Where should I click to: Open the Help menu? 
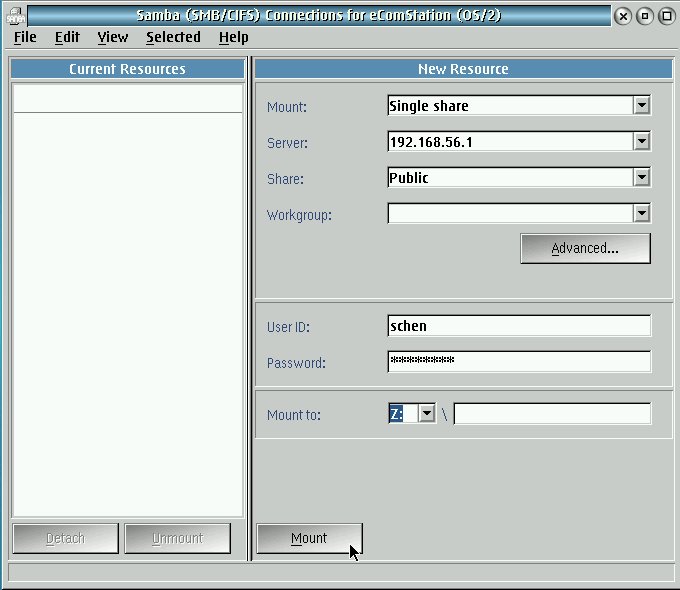pyautogui.click(x=233, y=37)
